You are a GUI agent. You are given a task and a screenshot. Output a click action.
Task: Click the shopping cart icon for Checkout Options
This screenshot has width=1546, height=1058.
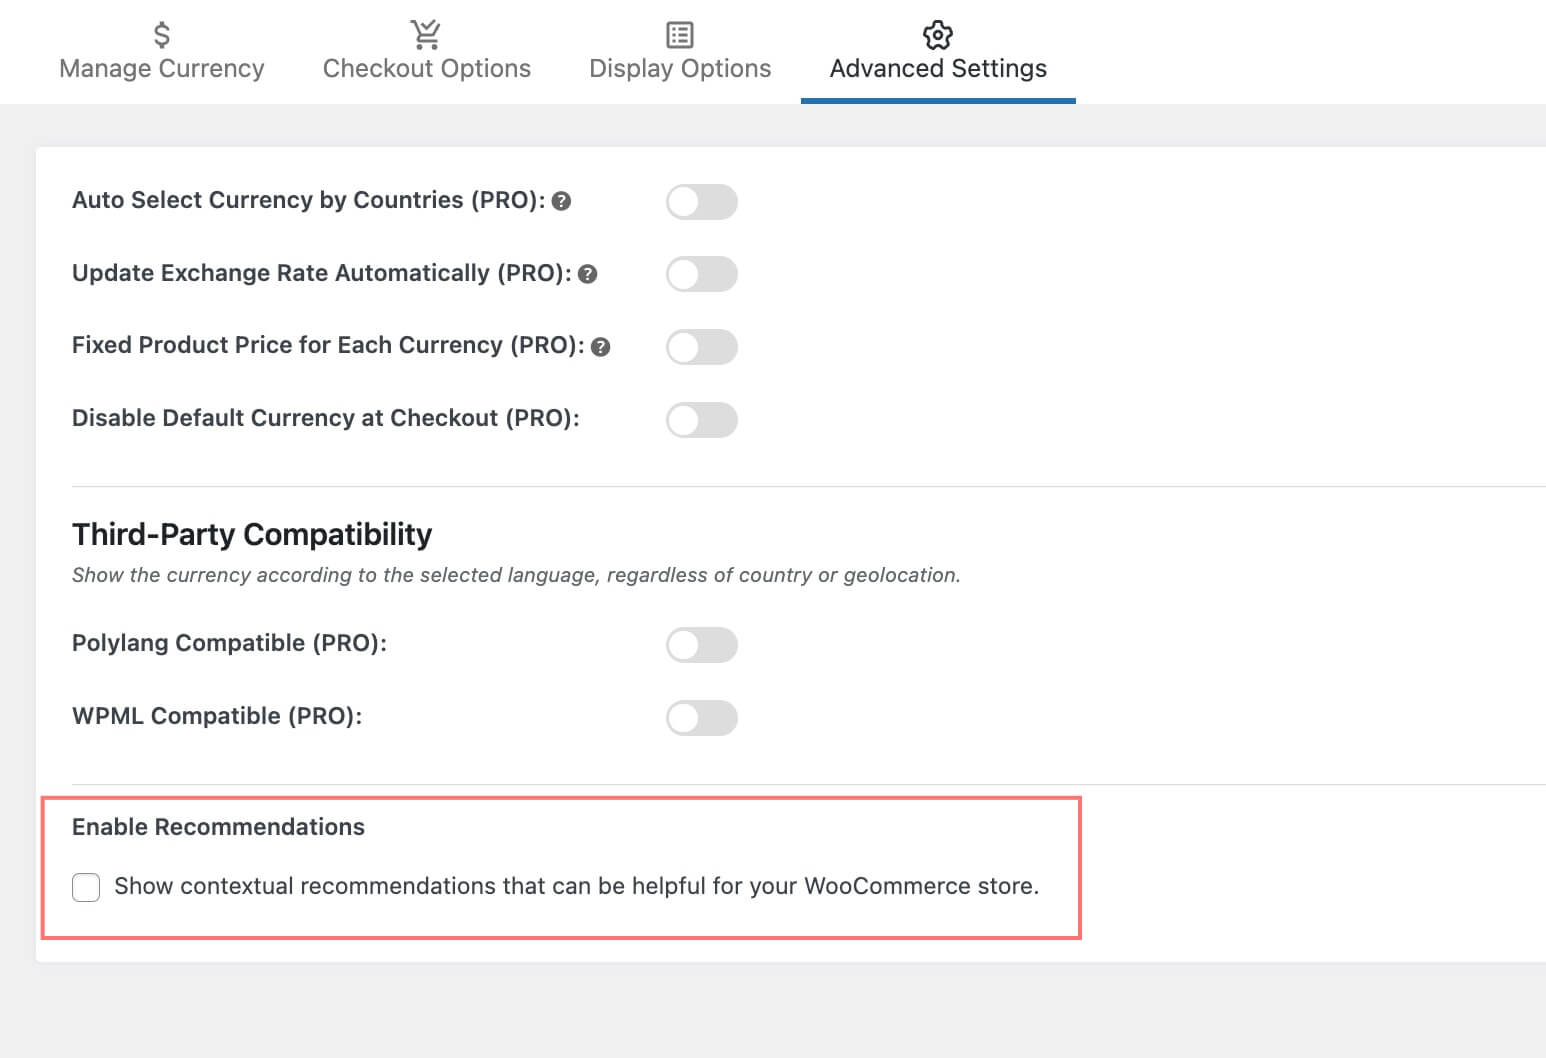point(426,35)
